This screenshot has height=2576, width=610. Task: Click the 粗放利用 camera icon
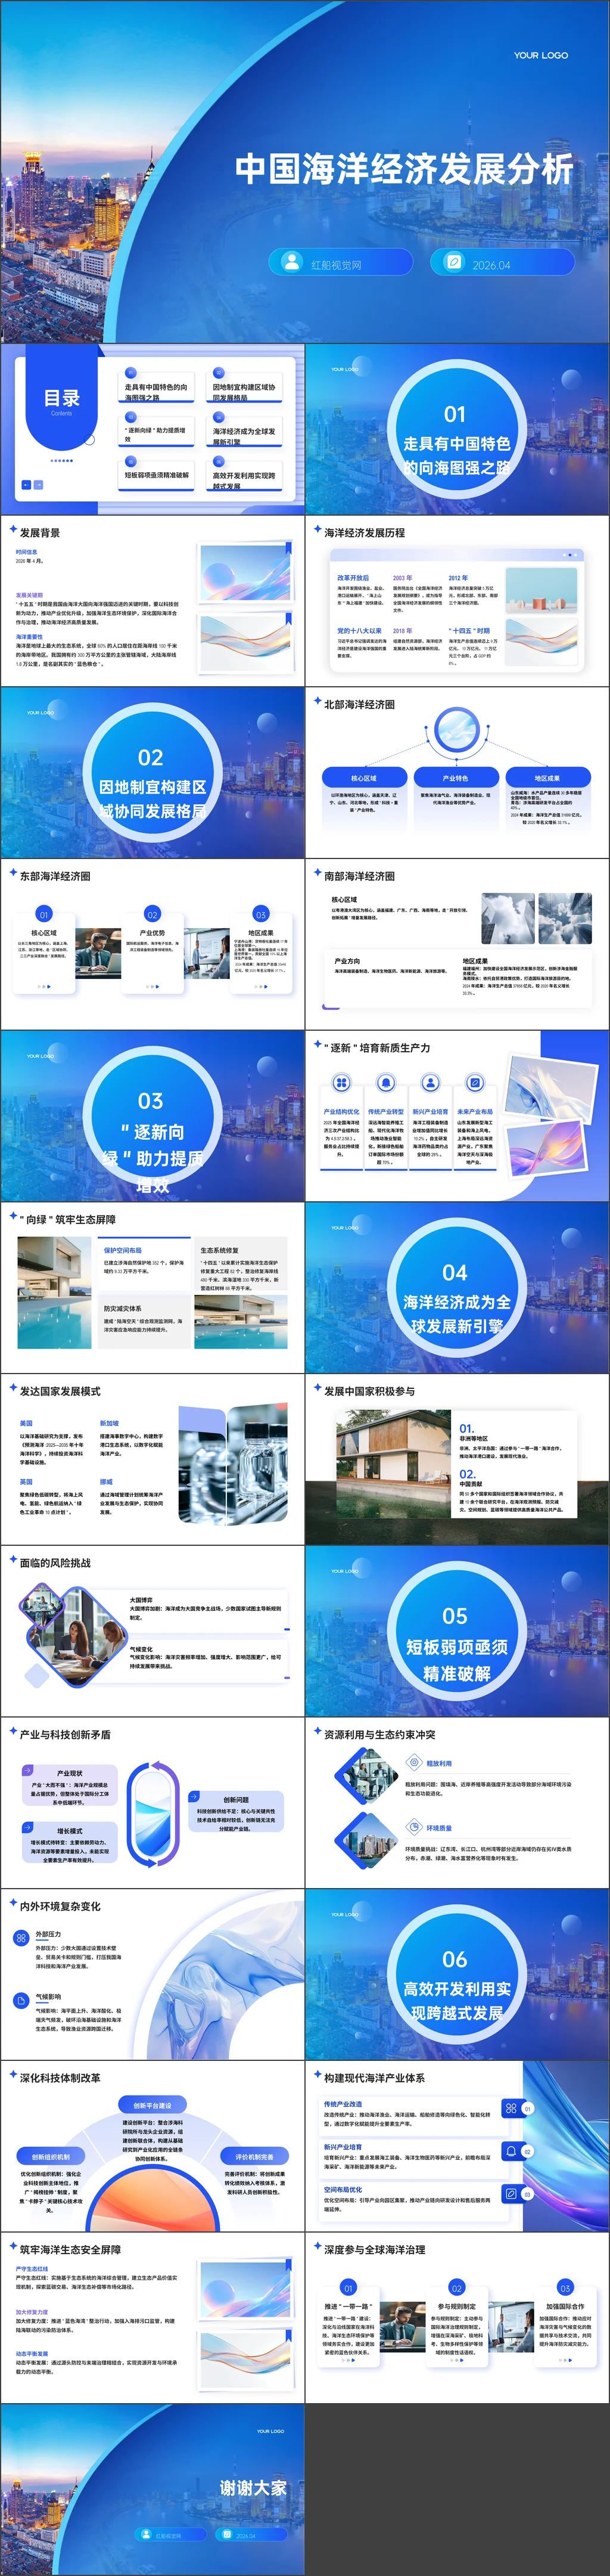pyautogui.click(x=415, y=1763)
